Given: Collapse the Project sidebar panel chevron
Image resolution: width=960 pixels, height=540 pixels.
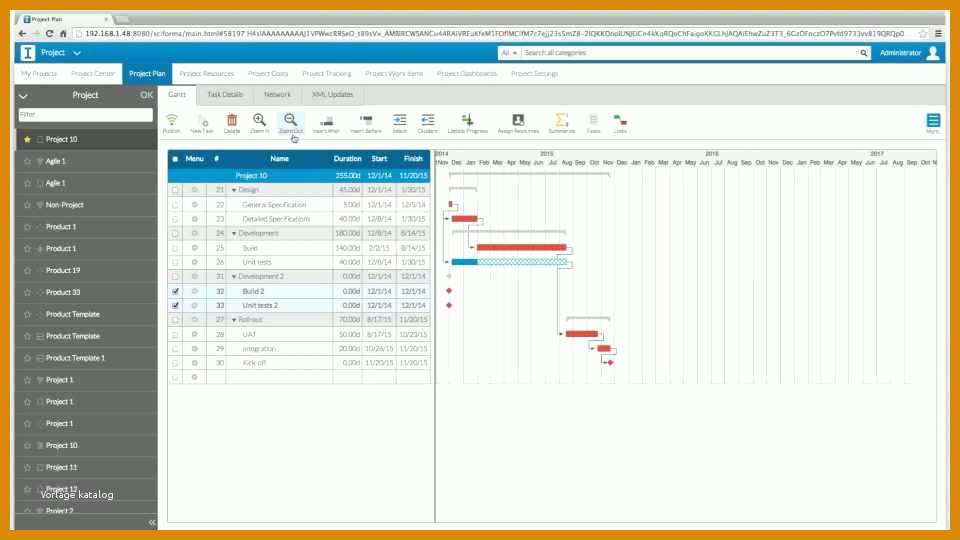Looking at the screenshot, I should coord(23,96).
